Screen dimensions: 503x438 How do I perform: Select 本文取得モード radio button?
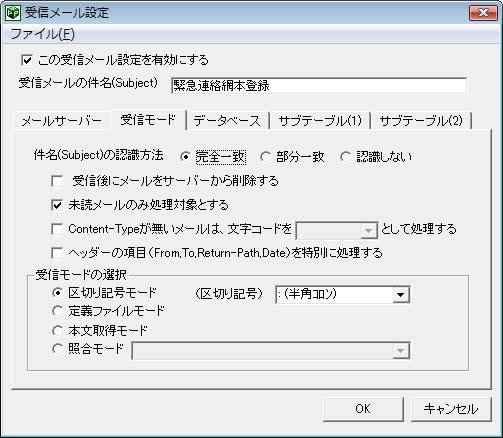[x=57, y=330]
